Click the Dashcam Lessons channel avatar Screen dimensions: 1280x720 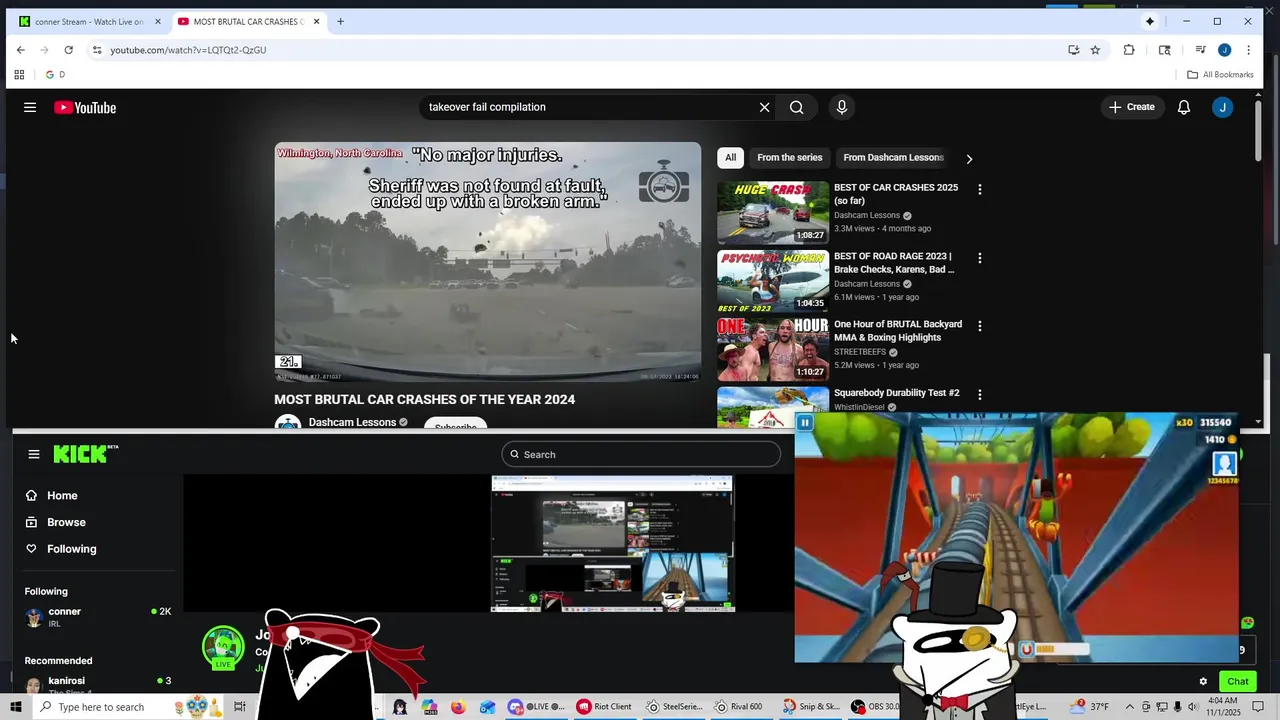coord(288,423)
